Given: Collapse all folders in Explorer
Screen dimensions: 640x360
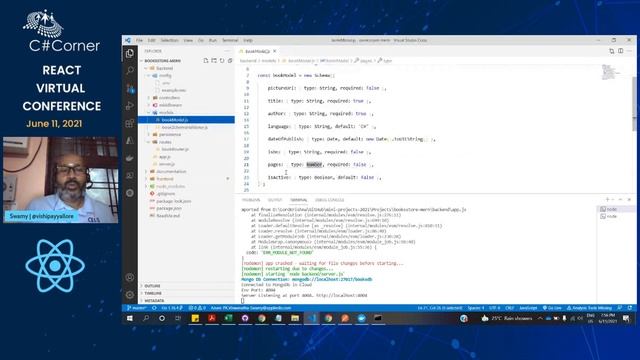Looking at the screenshot, I should [x=230, y=61].
